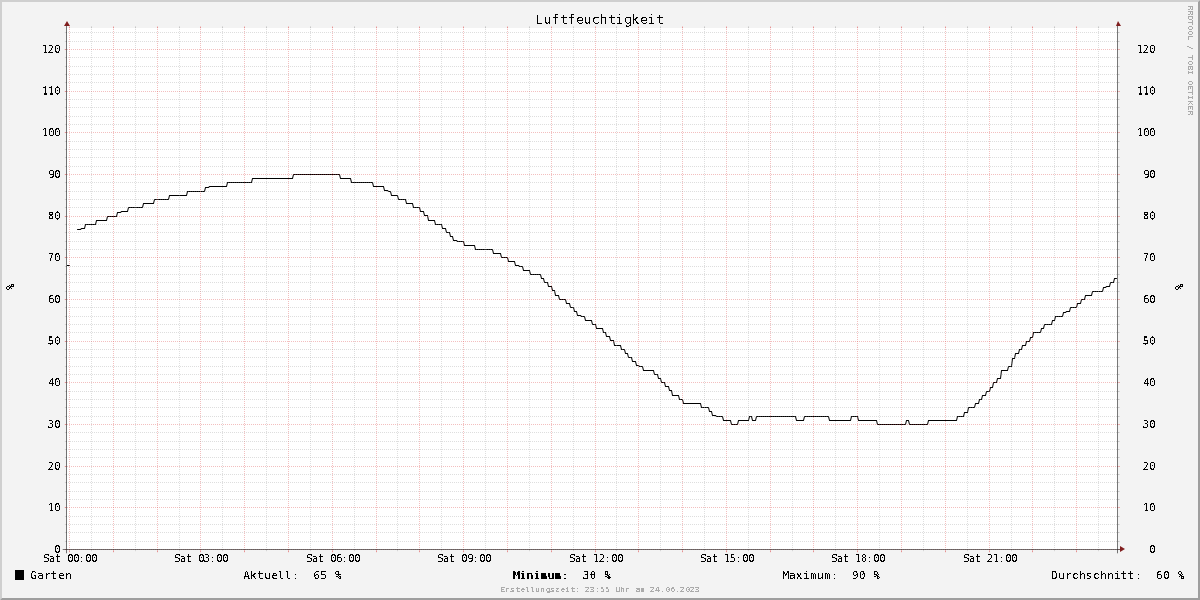The image size is (1200, 600).
Task: Click the 70 label on the right axis
Action: click(x=1150, y=257)
